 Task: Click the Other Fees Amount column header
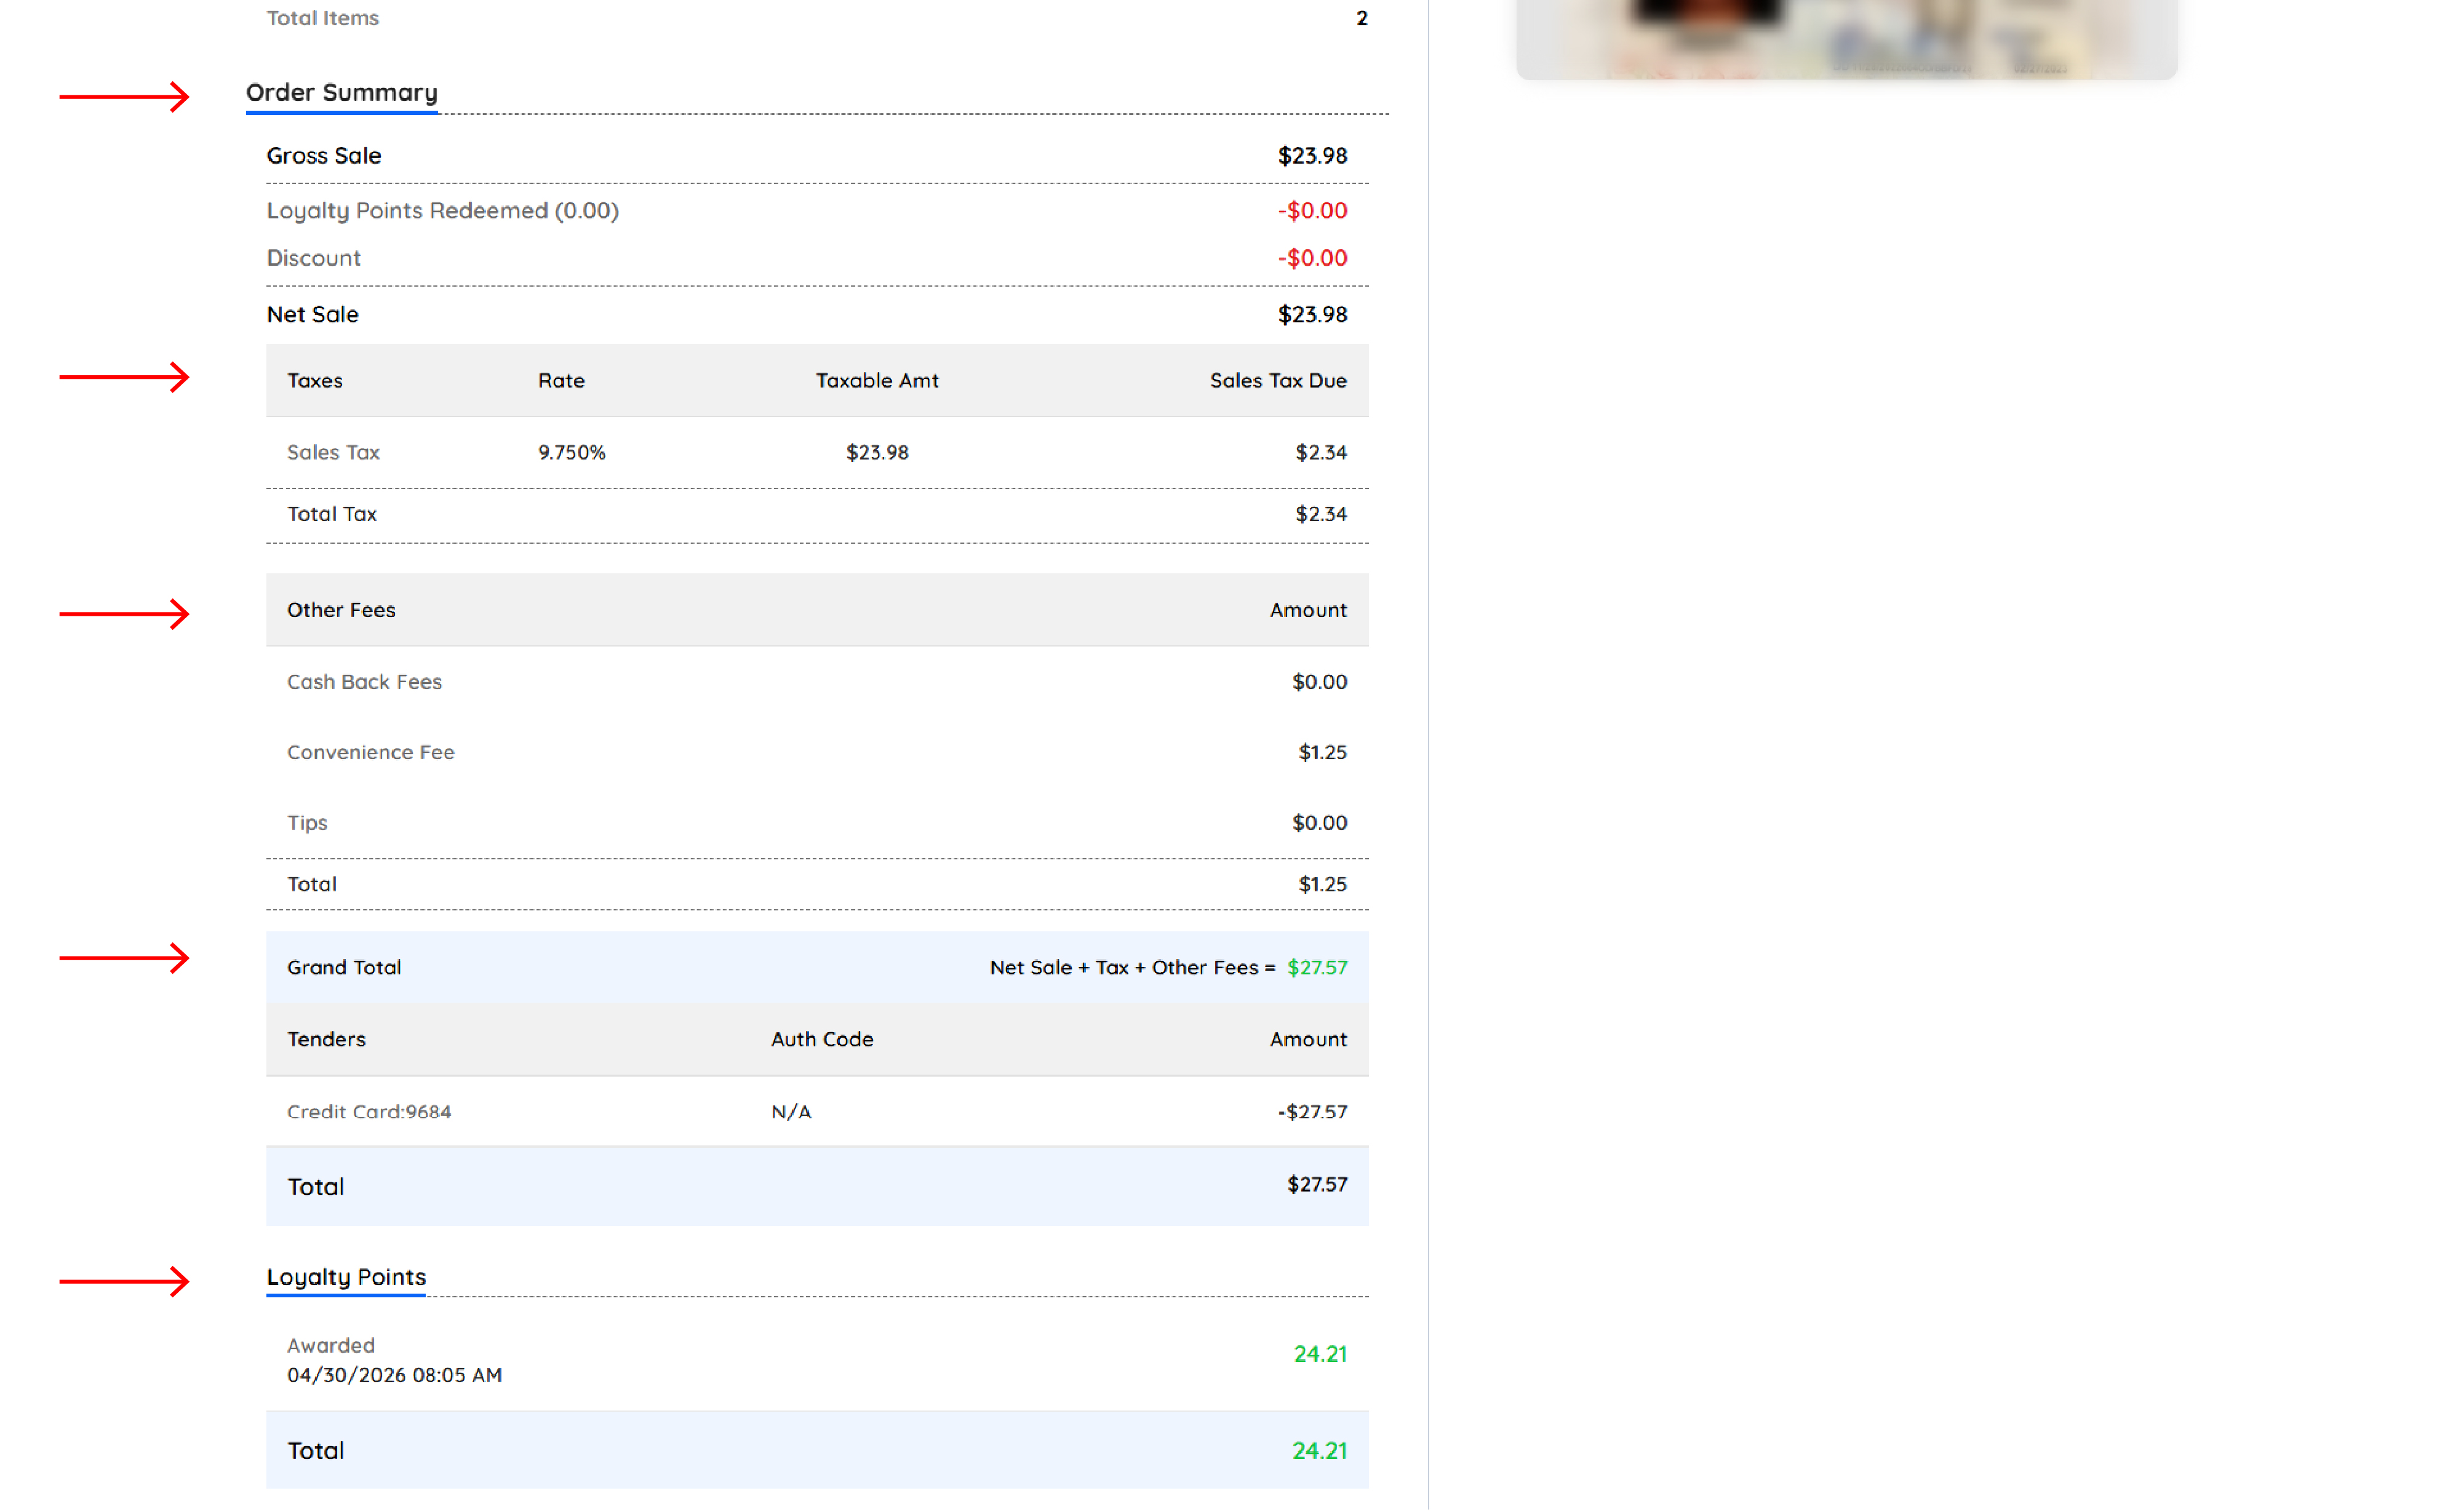pos(1308,610)
